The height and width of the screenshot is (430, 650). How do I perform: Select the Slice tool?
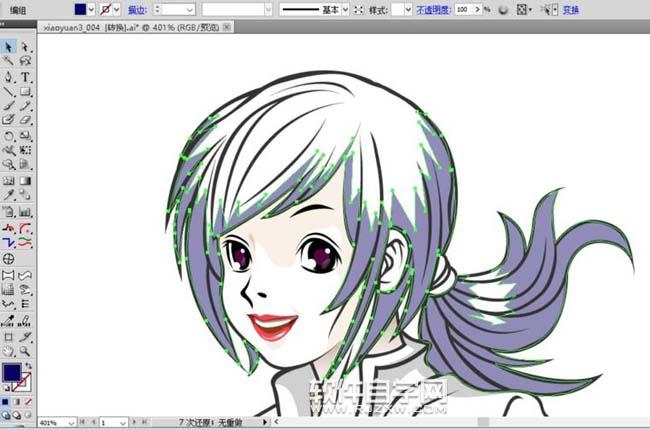(x=25, y=337)
